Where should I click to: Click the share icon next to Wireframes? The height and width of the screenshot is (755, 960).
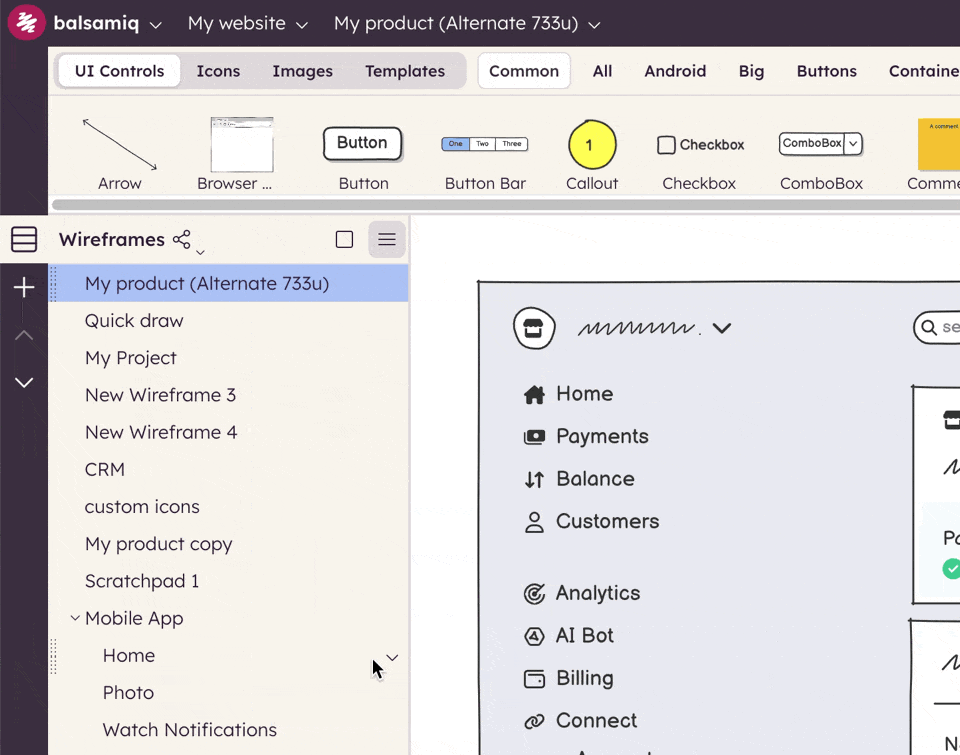182,239
